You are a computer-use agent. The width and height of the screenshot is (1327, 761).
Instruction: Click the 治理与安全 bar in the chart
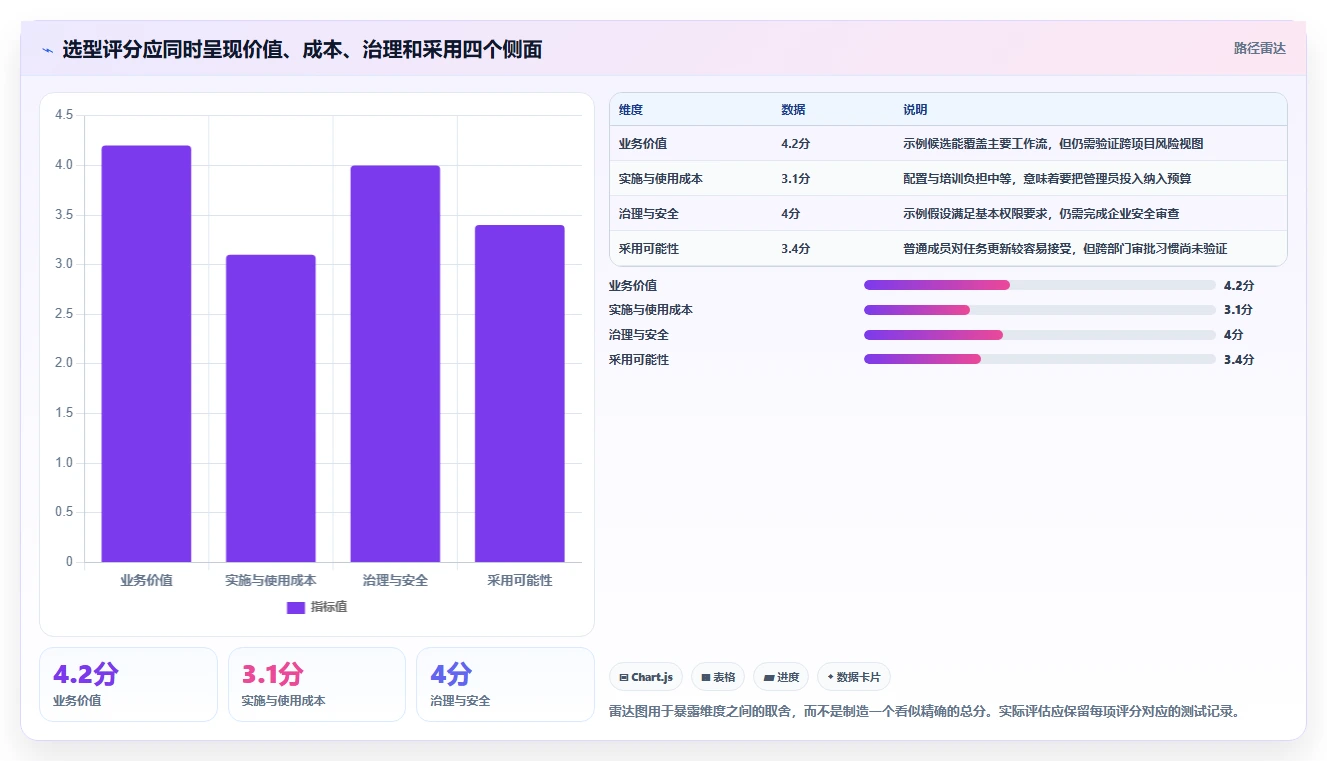coord(395,364)
